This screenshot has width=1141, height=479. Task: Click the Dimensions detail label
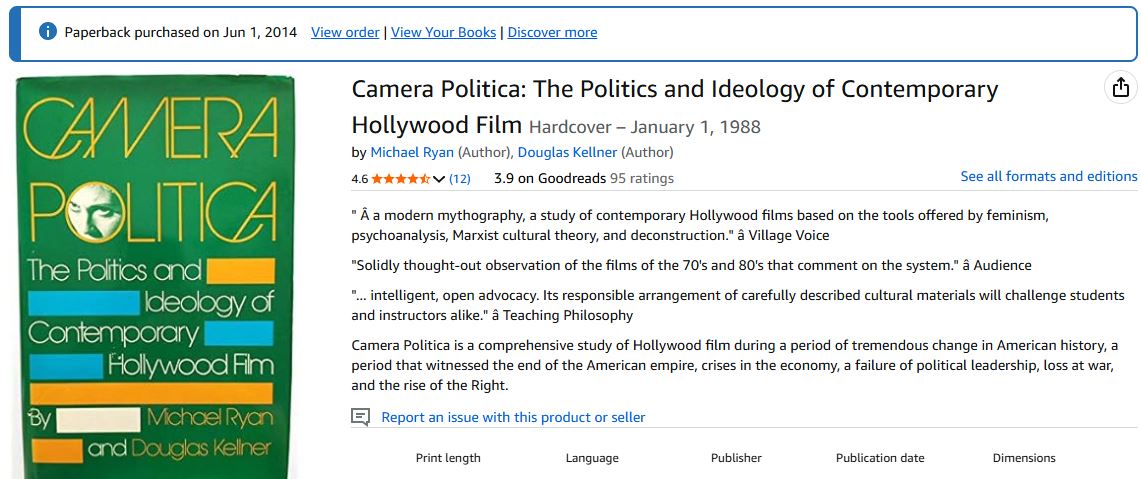click(1024, 458)
